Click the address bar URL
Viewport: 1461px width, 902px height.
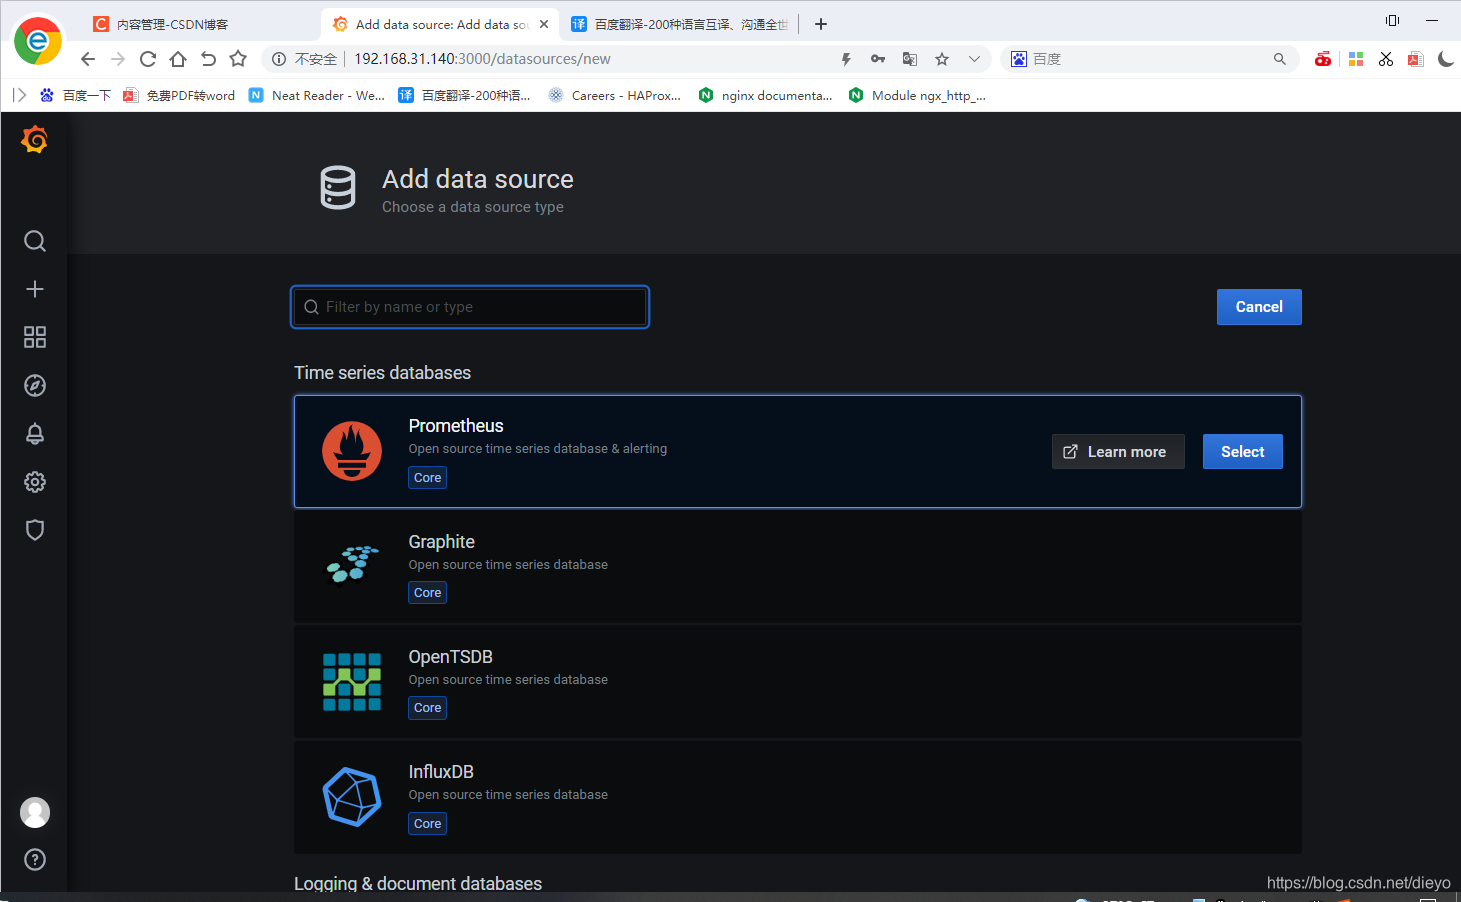tap(482, 59)
